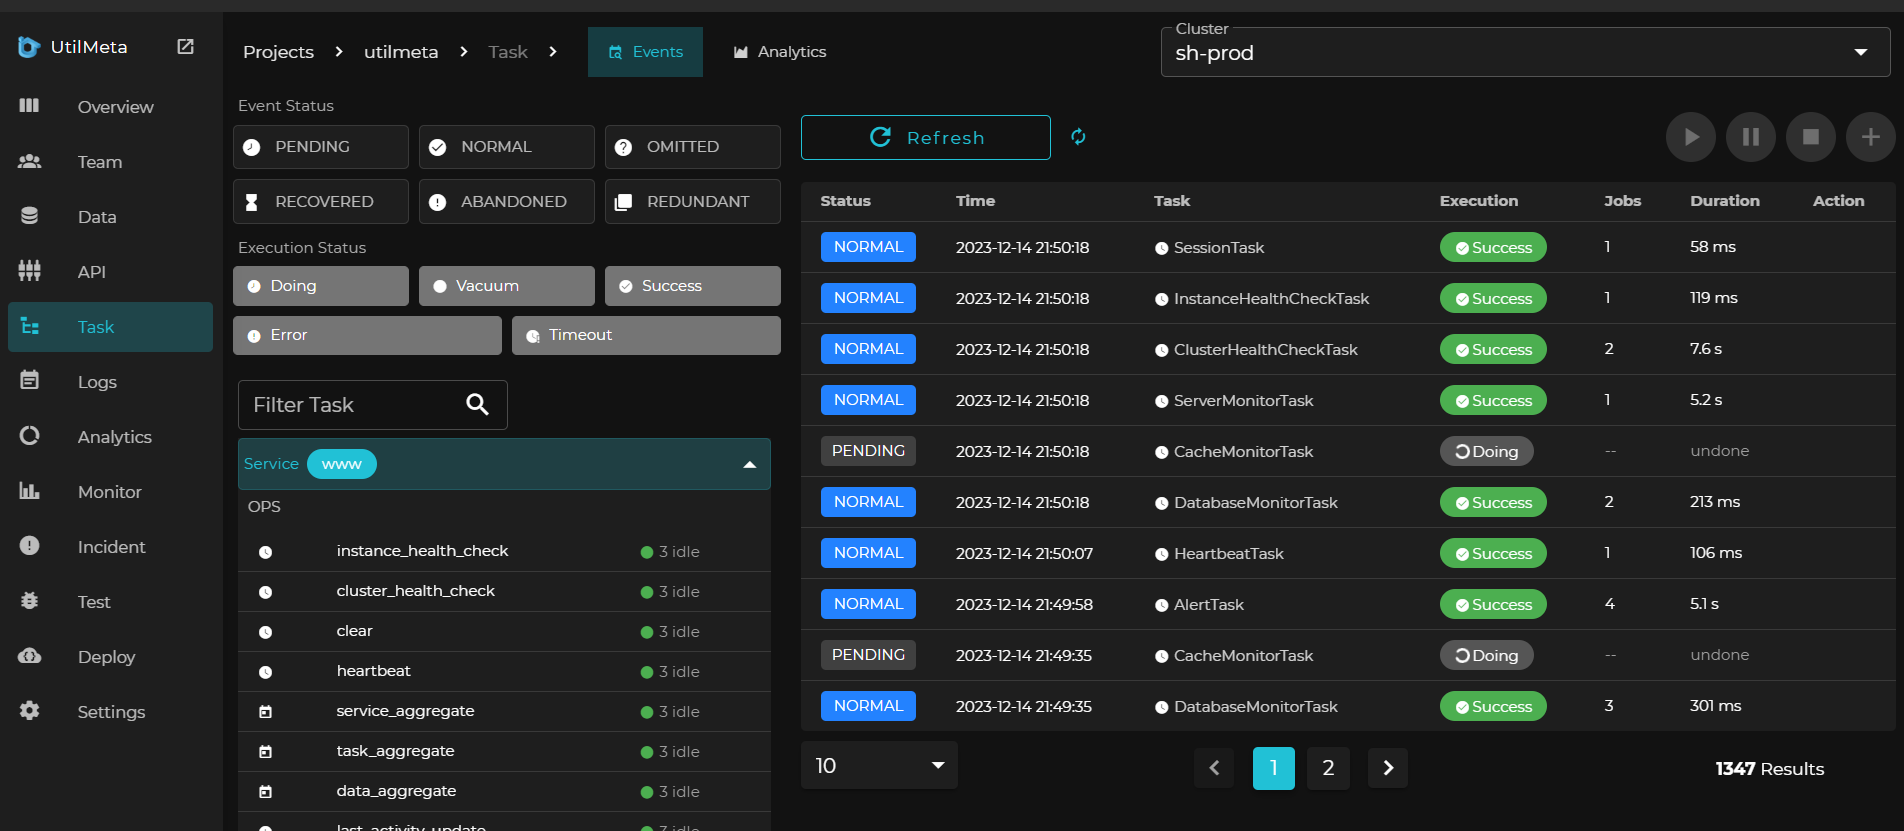Toggle the RECOVERED event status filter
The image size is (1904, 831).
pyautogui.click(x=321, y=202)
